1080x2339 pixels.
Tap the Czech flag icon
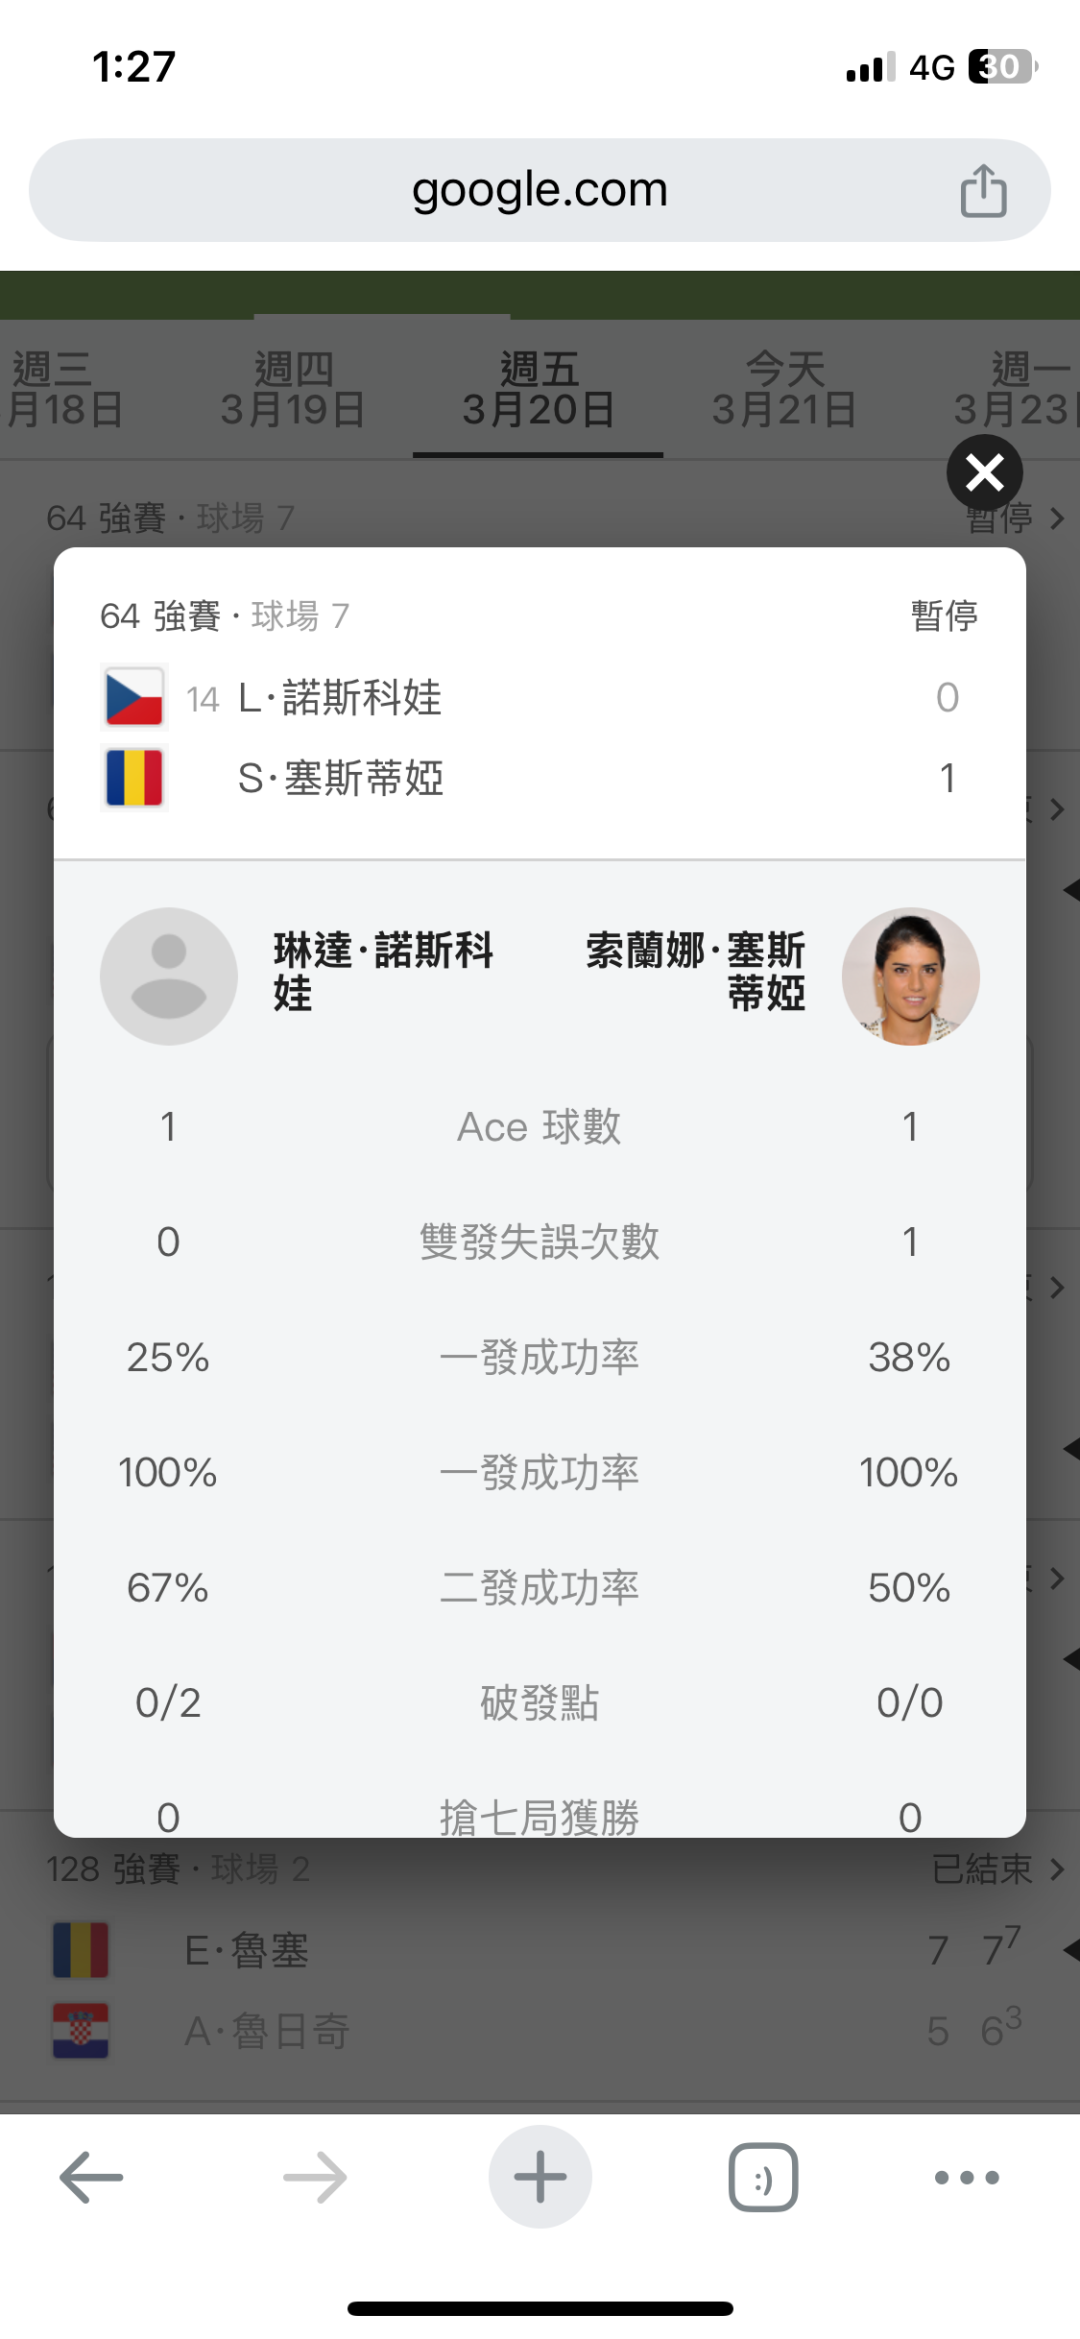point(134,697)
